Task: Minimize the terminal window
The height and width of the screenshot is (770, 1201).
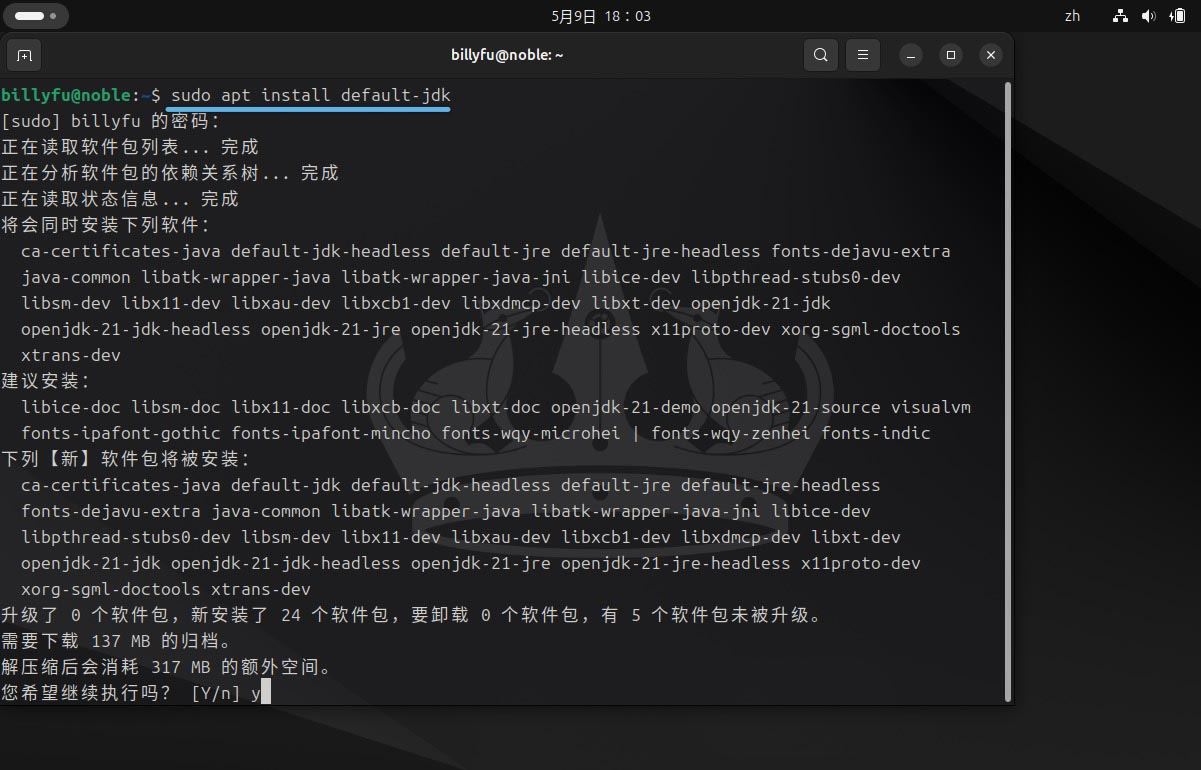Action: (911, 55)
